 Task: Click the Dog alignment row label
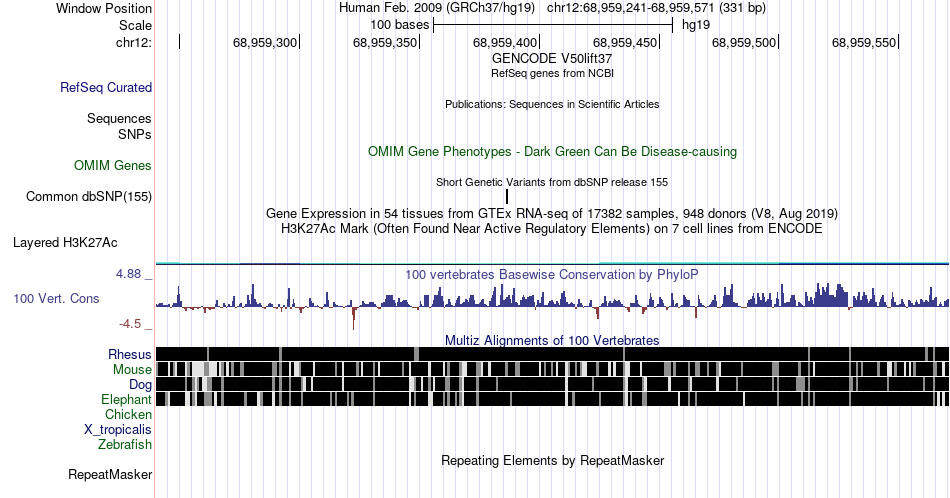[x=141, y=385]
